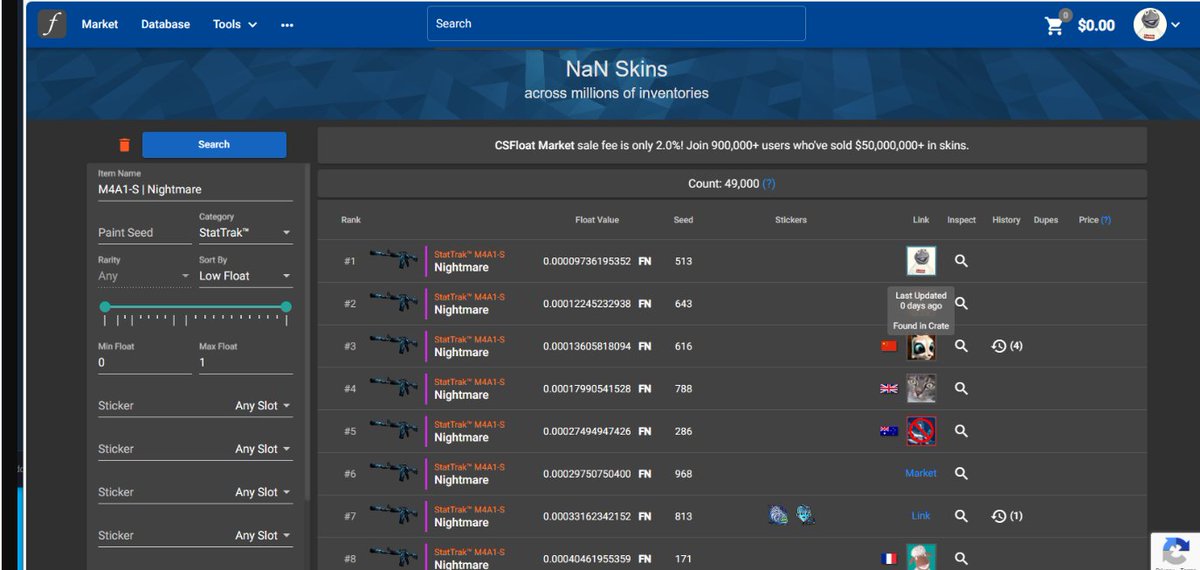Open owner avatar for rank #1 skin

coord(921,261)
